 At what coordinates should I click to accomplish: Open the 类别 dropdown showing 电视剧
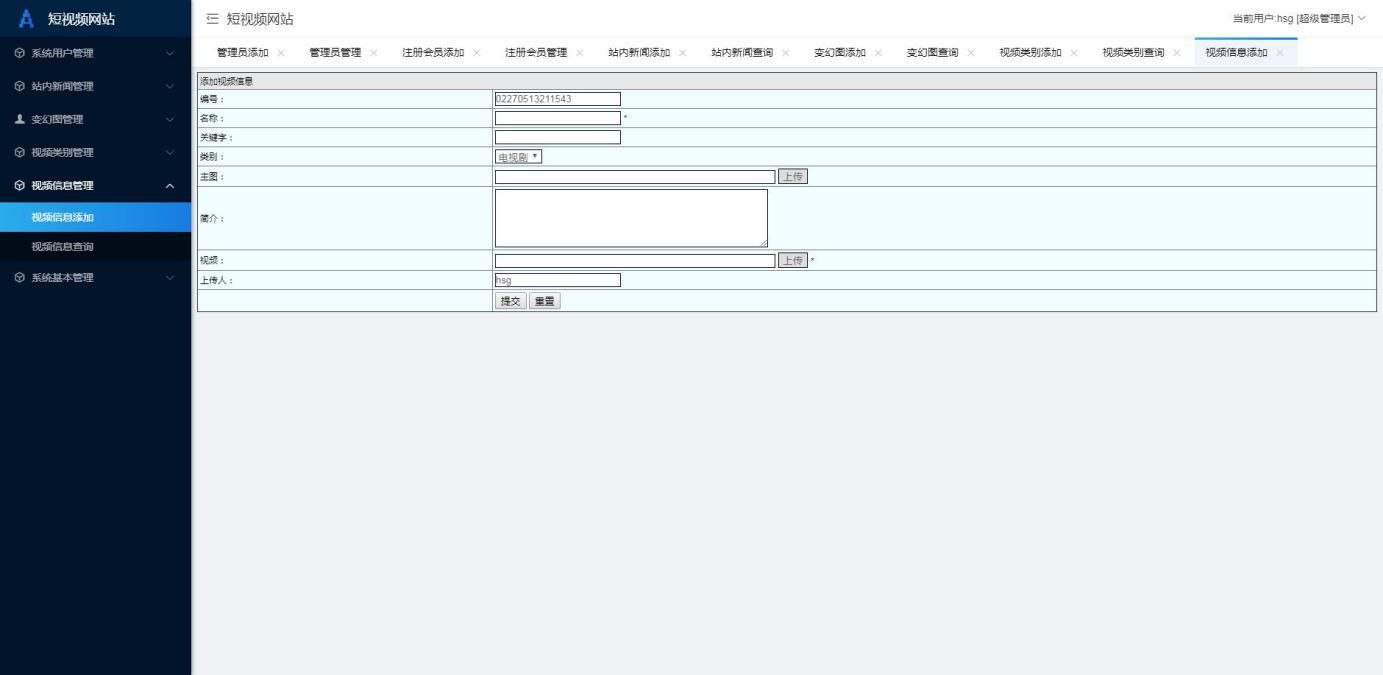(518, 157)
